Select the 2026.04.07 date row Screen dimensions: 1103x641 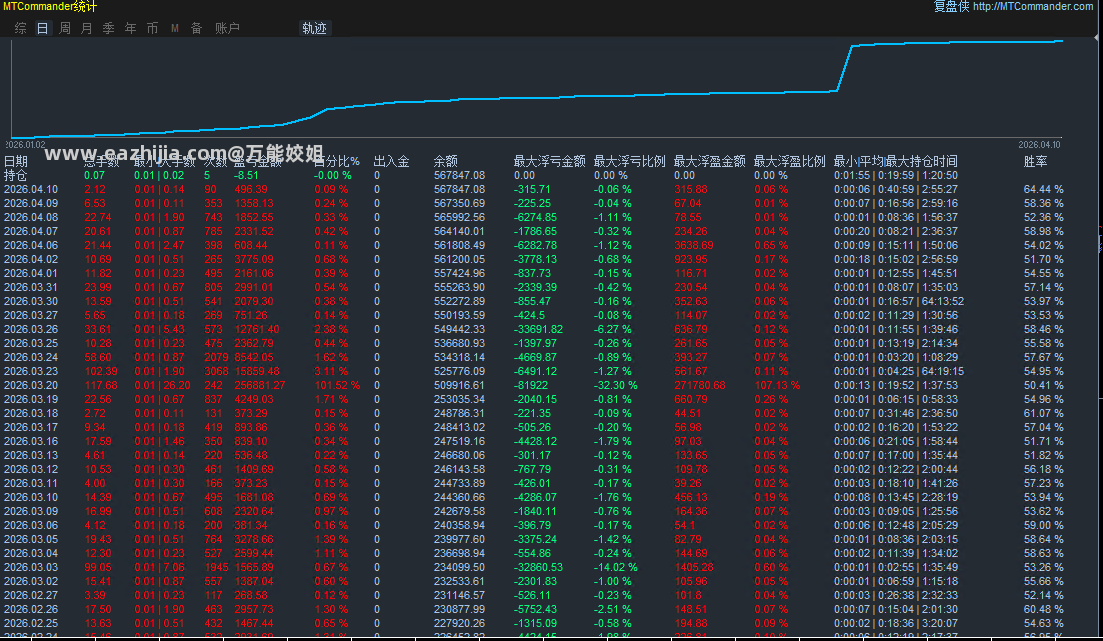pyautogui.click(x=535, y=231)
